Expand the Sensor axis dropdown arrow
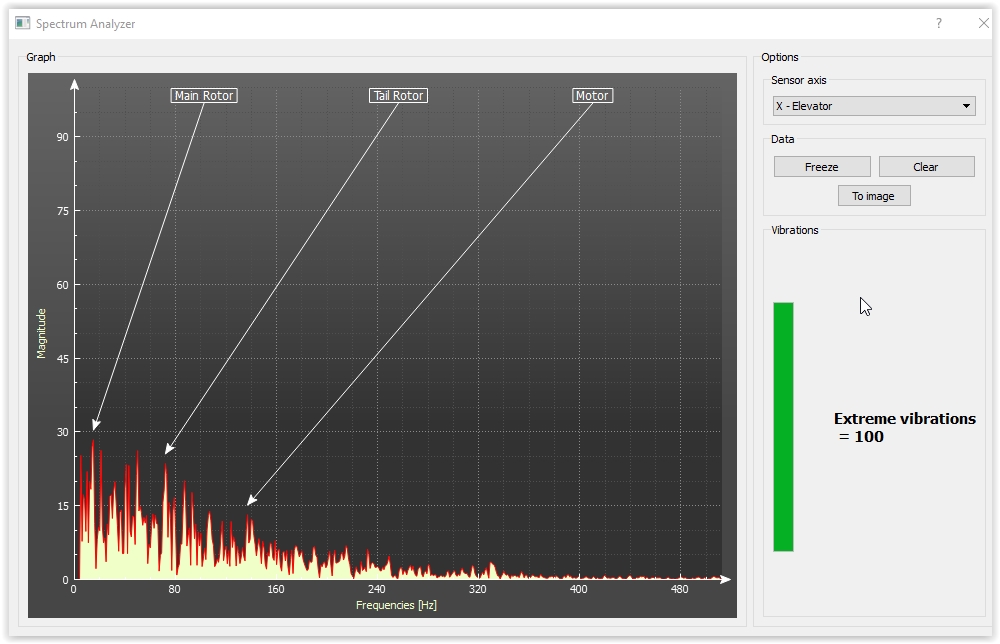The image size is (1000, 644). [x=966, y=106]
